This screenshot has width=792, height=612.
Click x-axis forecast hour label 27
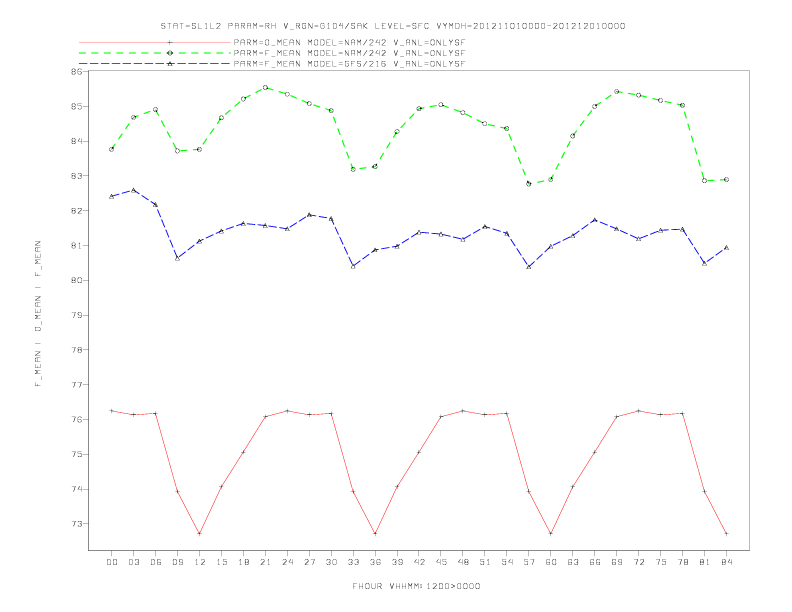pyautogui.click(x=310, y=562)
